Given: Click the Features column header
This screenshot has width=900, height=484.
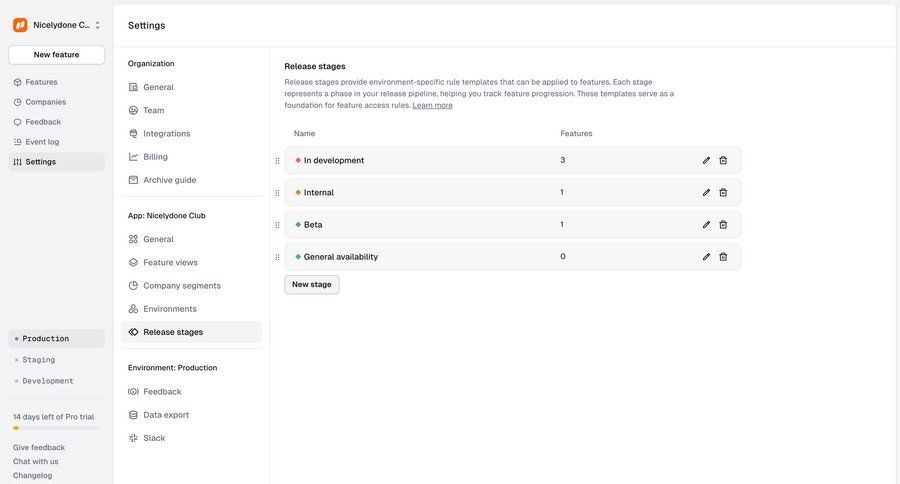Looking at the screenshot, I should [576, 133].
